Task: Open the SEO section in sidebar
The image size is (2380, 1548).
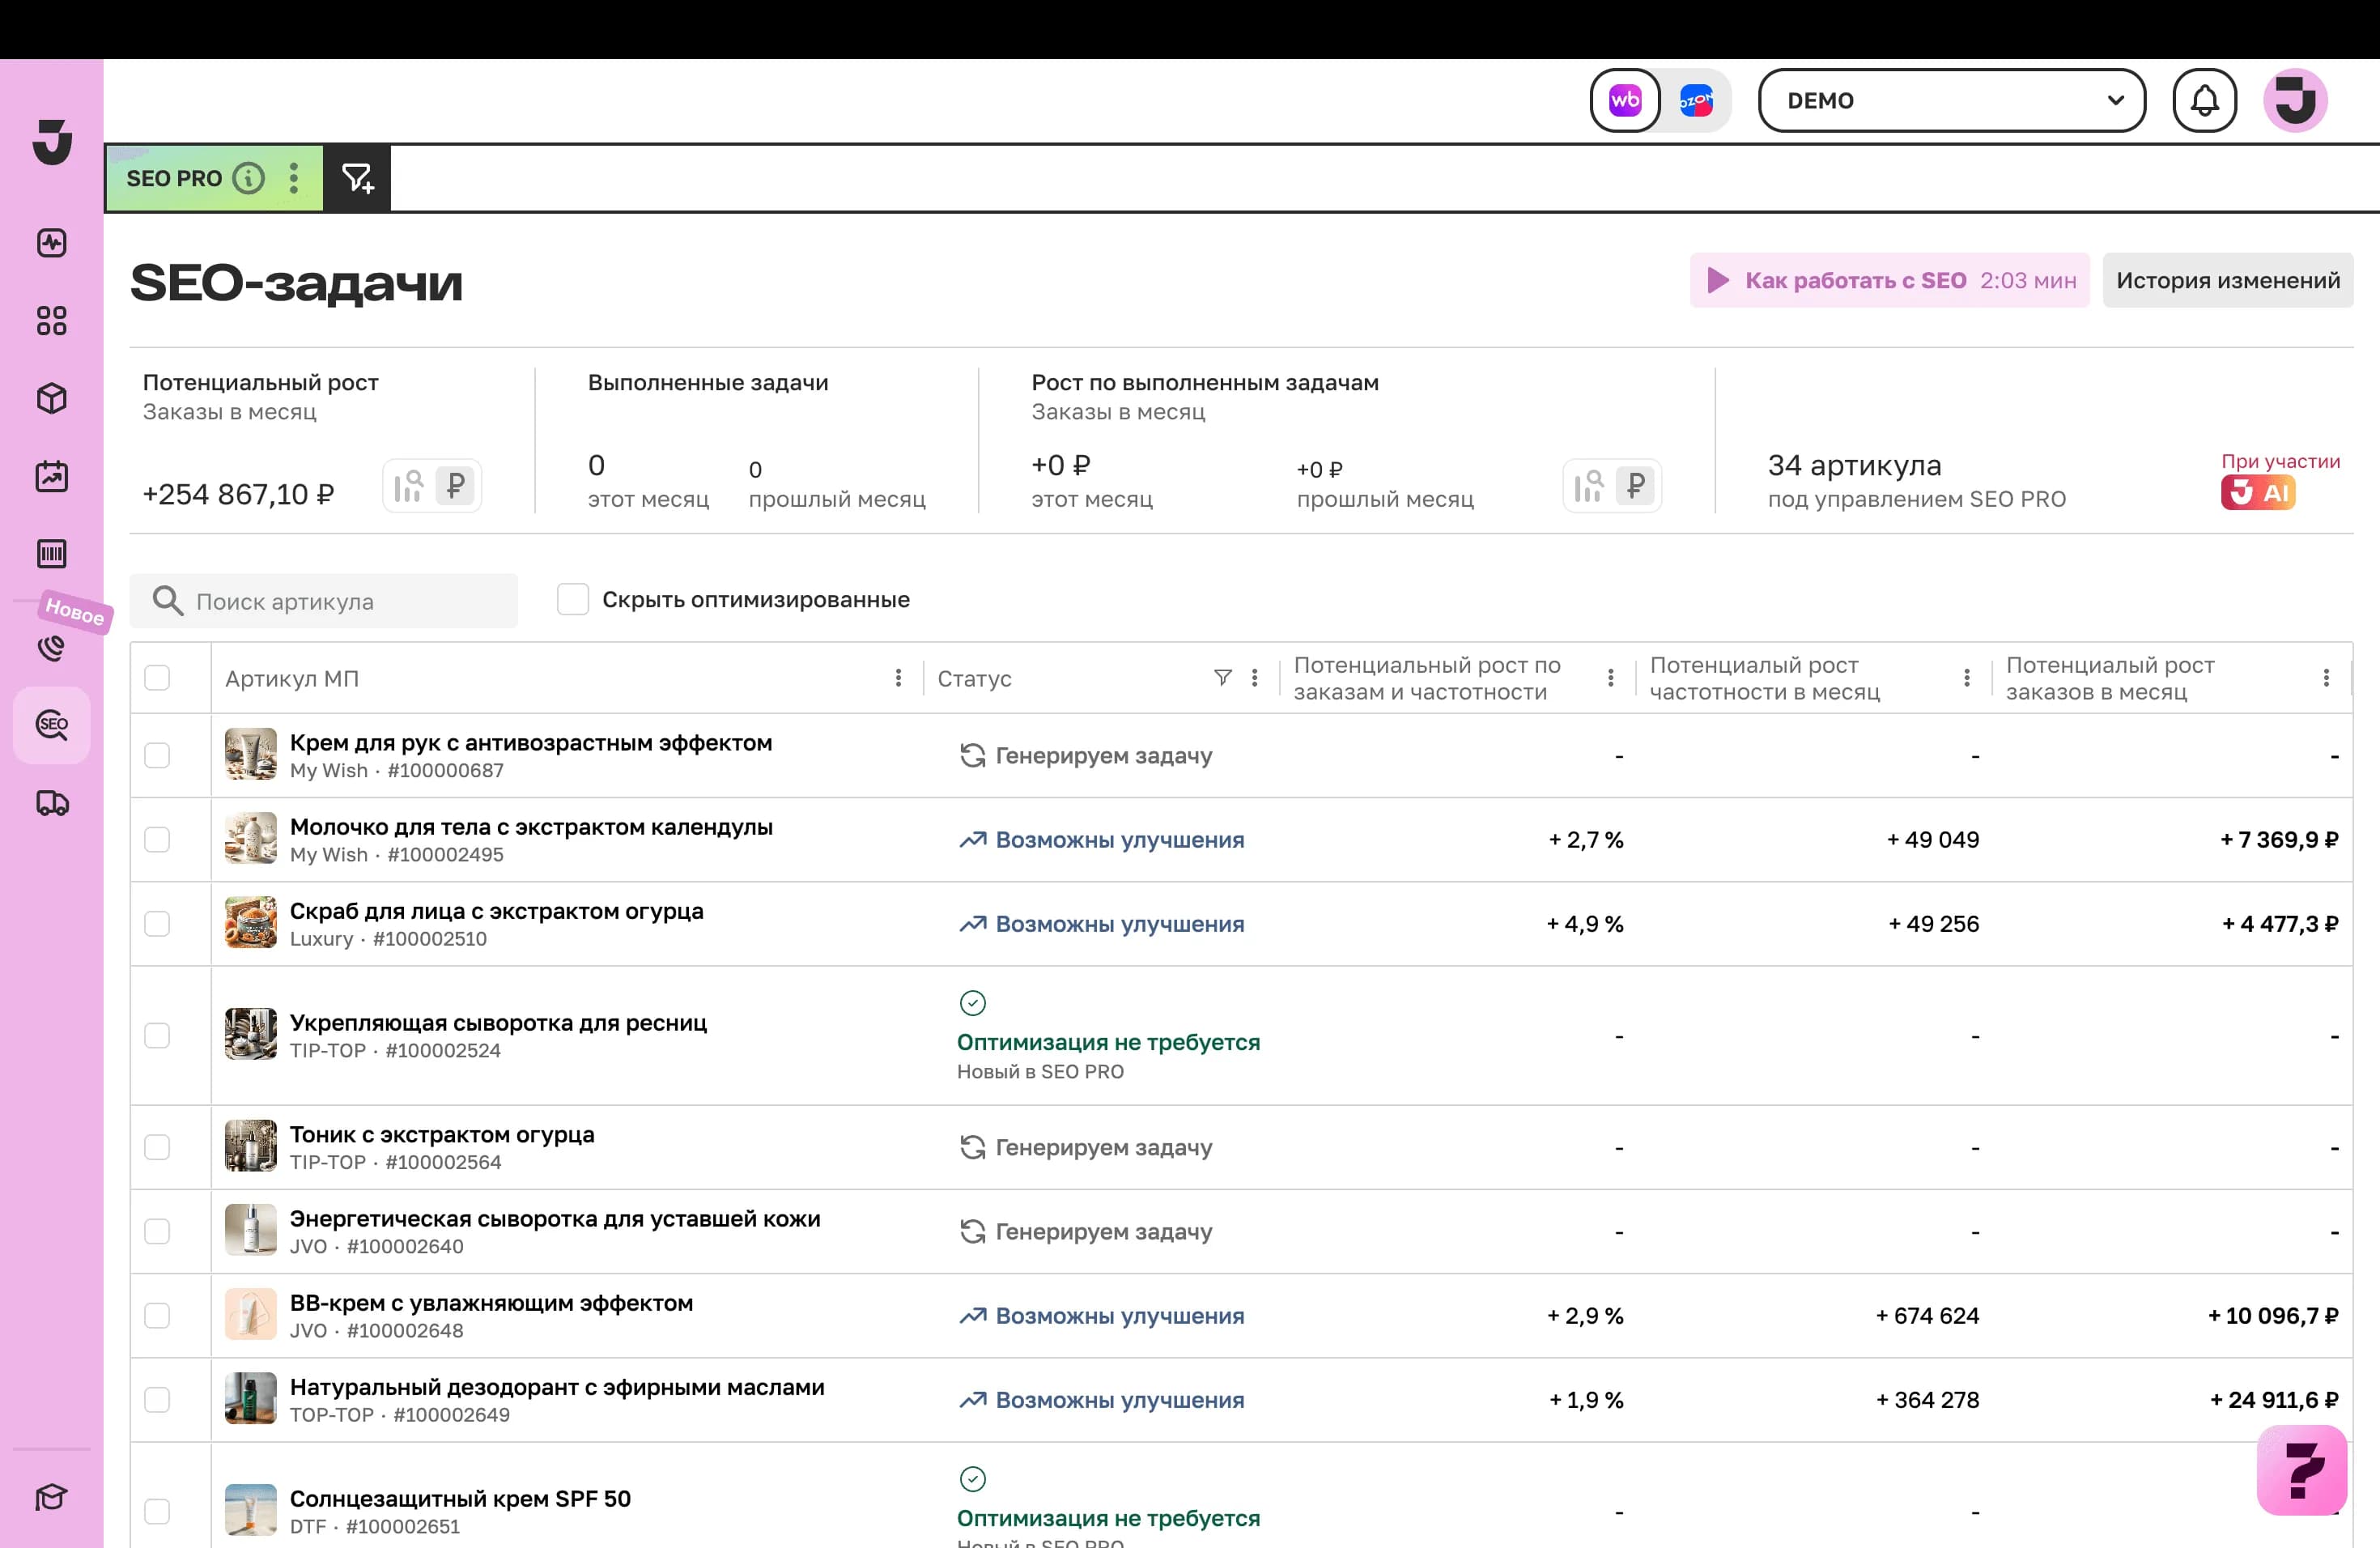Action: pos(52,725)
